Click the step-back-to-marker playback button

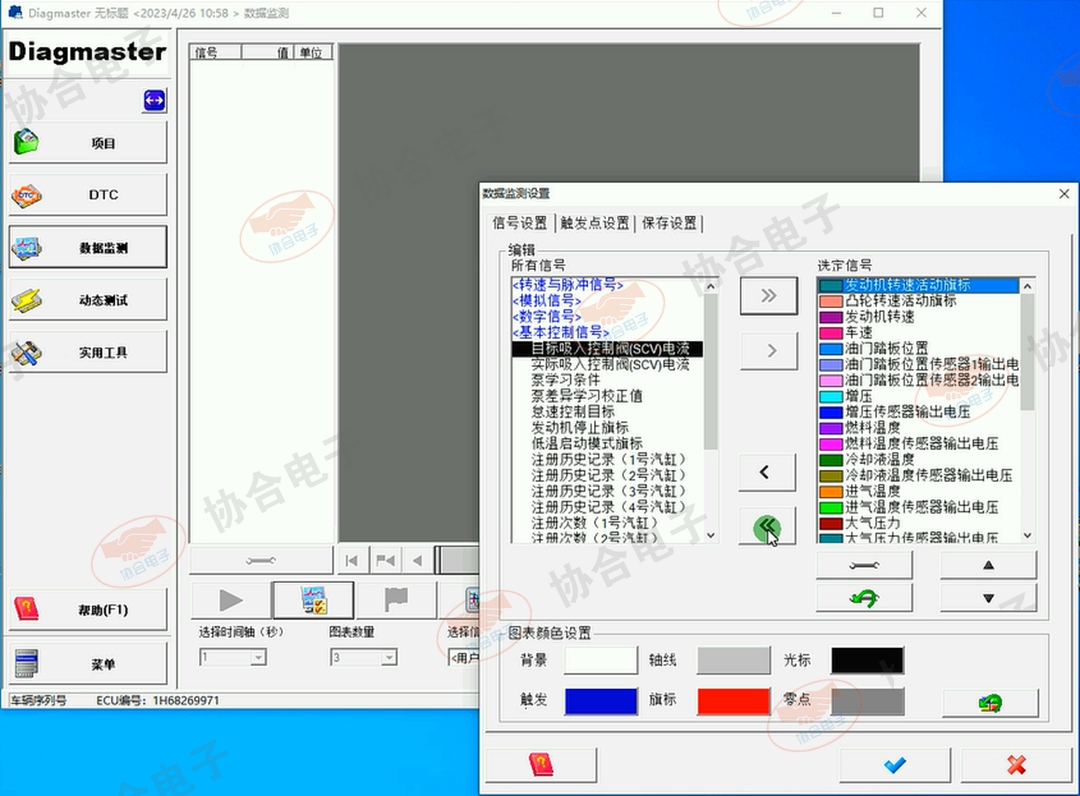coord(385,561)
